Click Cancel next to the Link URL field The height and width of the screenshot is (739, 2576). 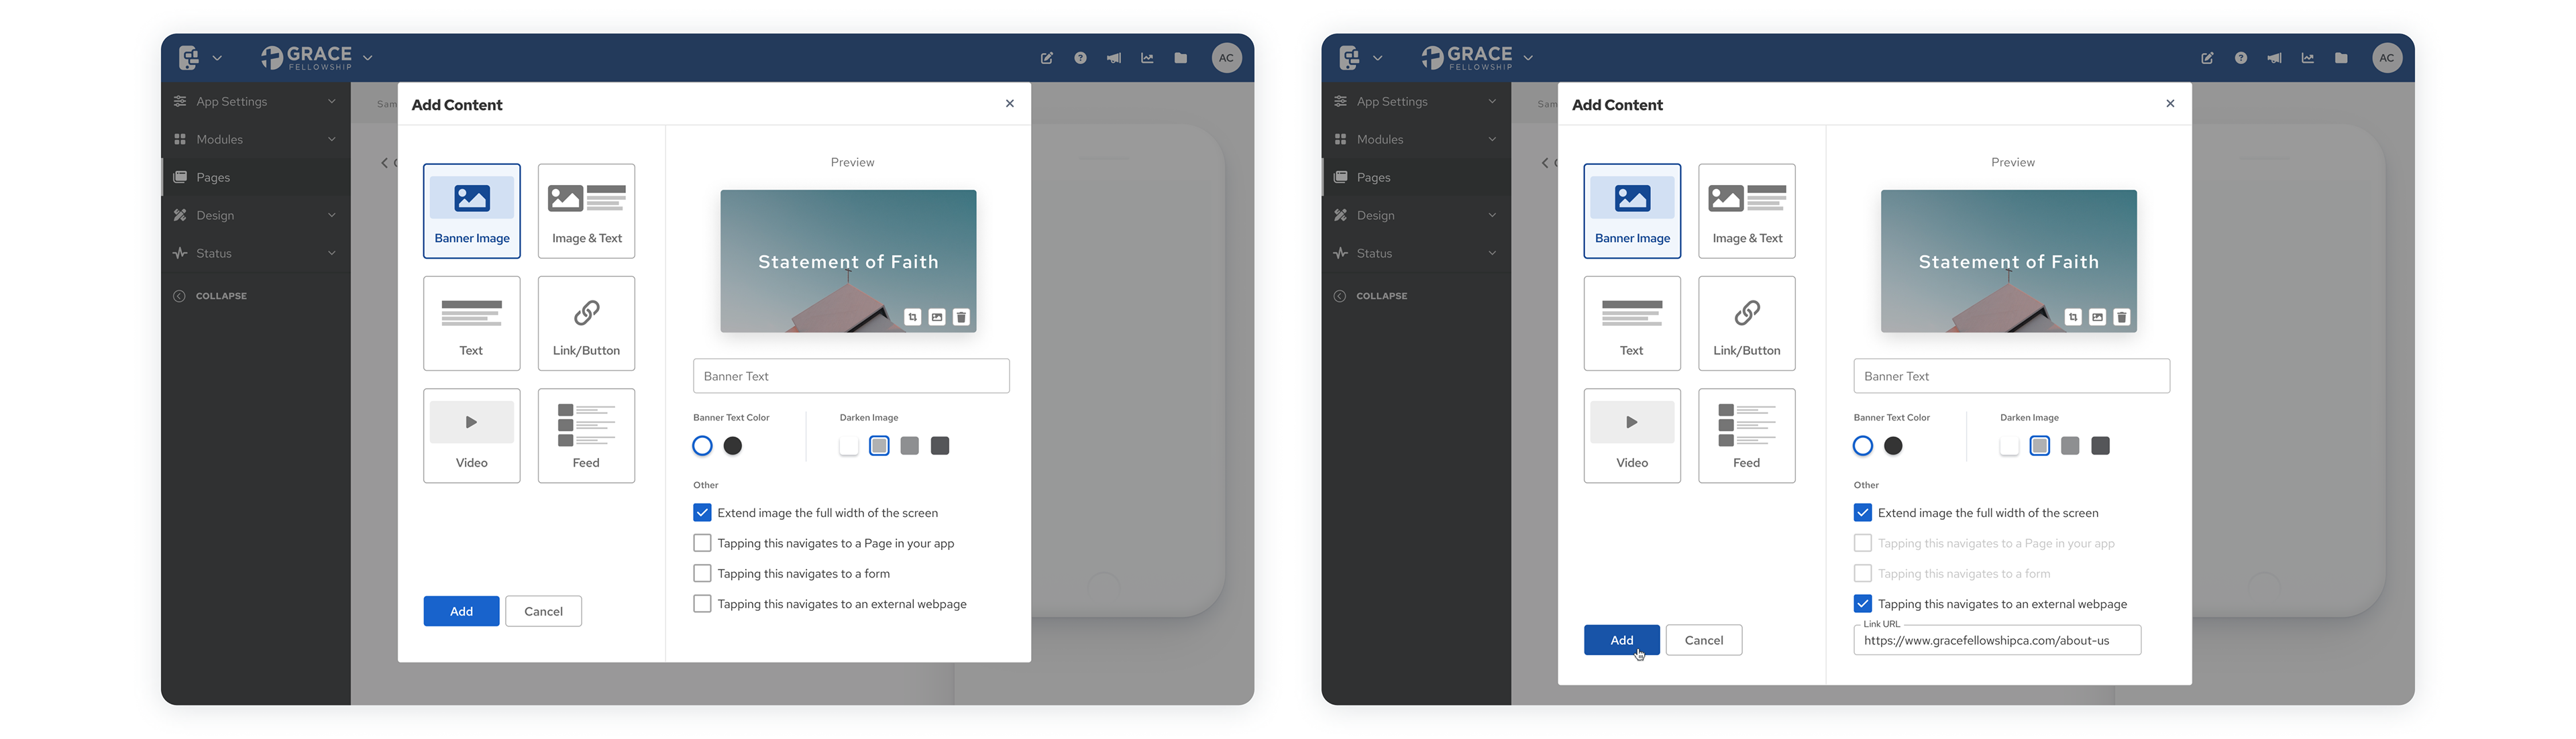point(1703,640)
